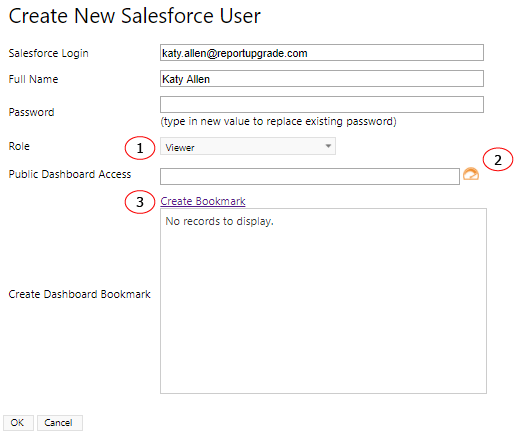Click the 'Full Name' label
Image resolution: width=514 pixels, height=441 pixels.
coord(33,79)
